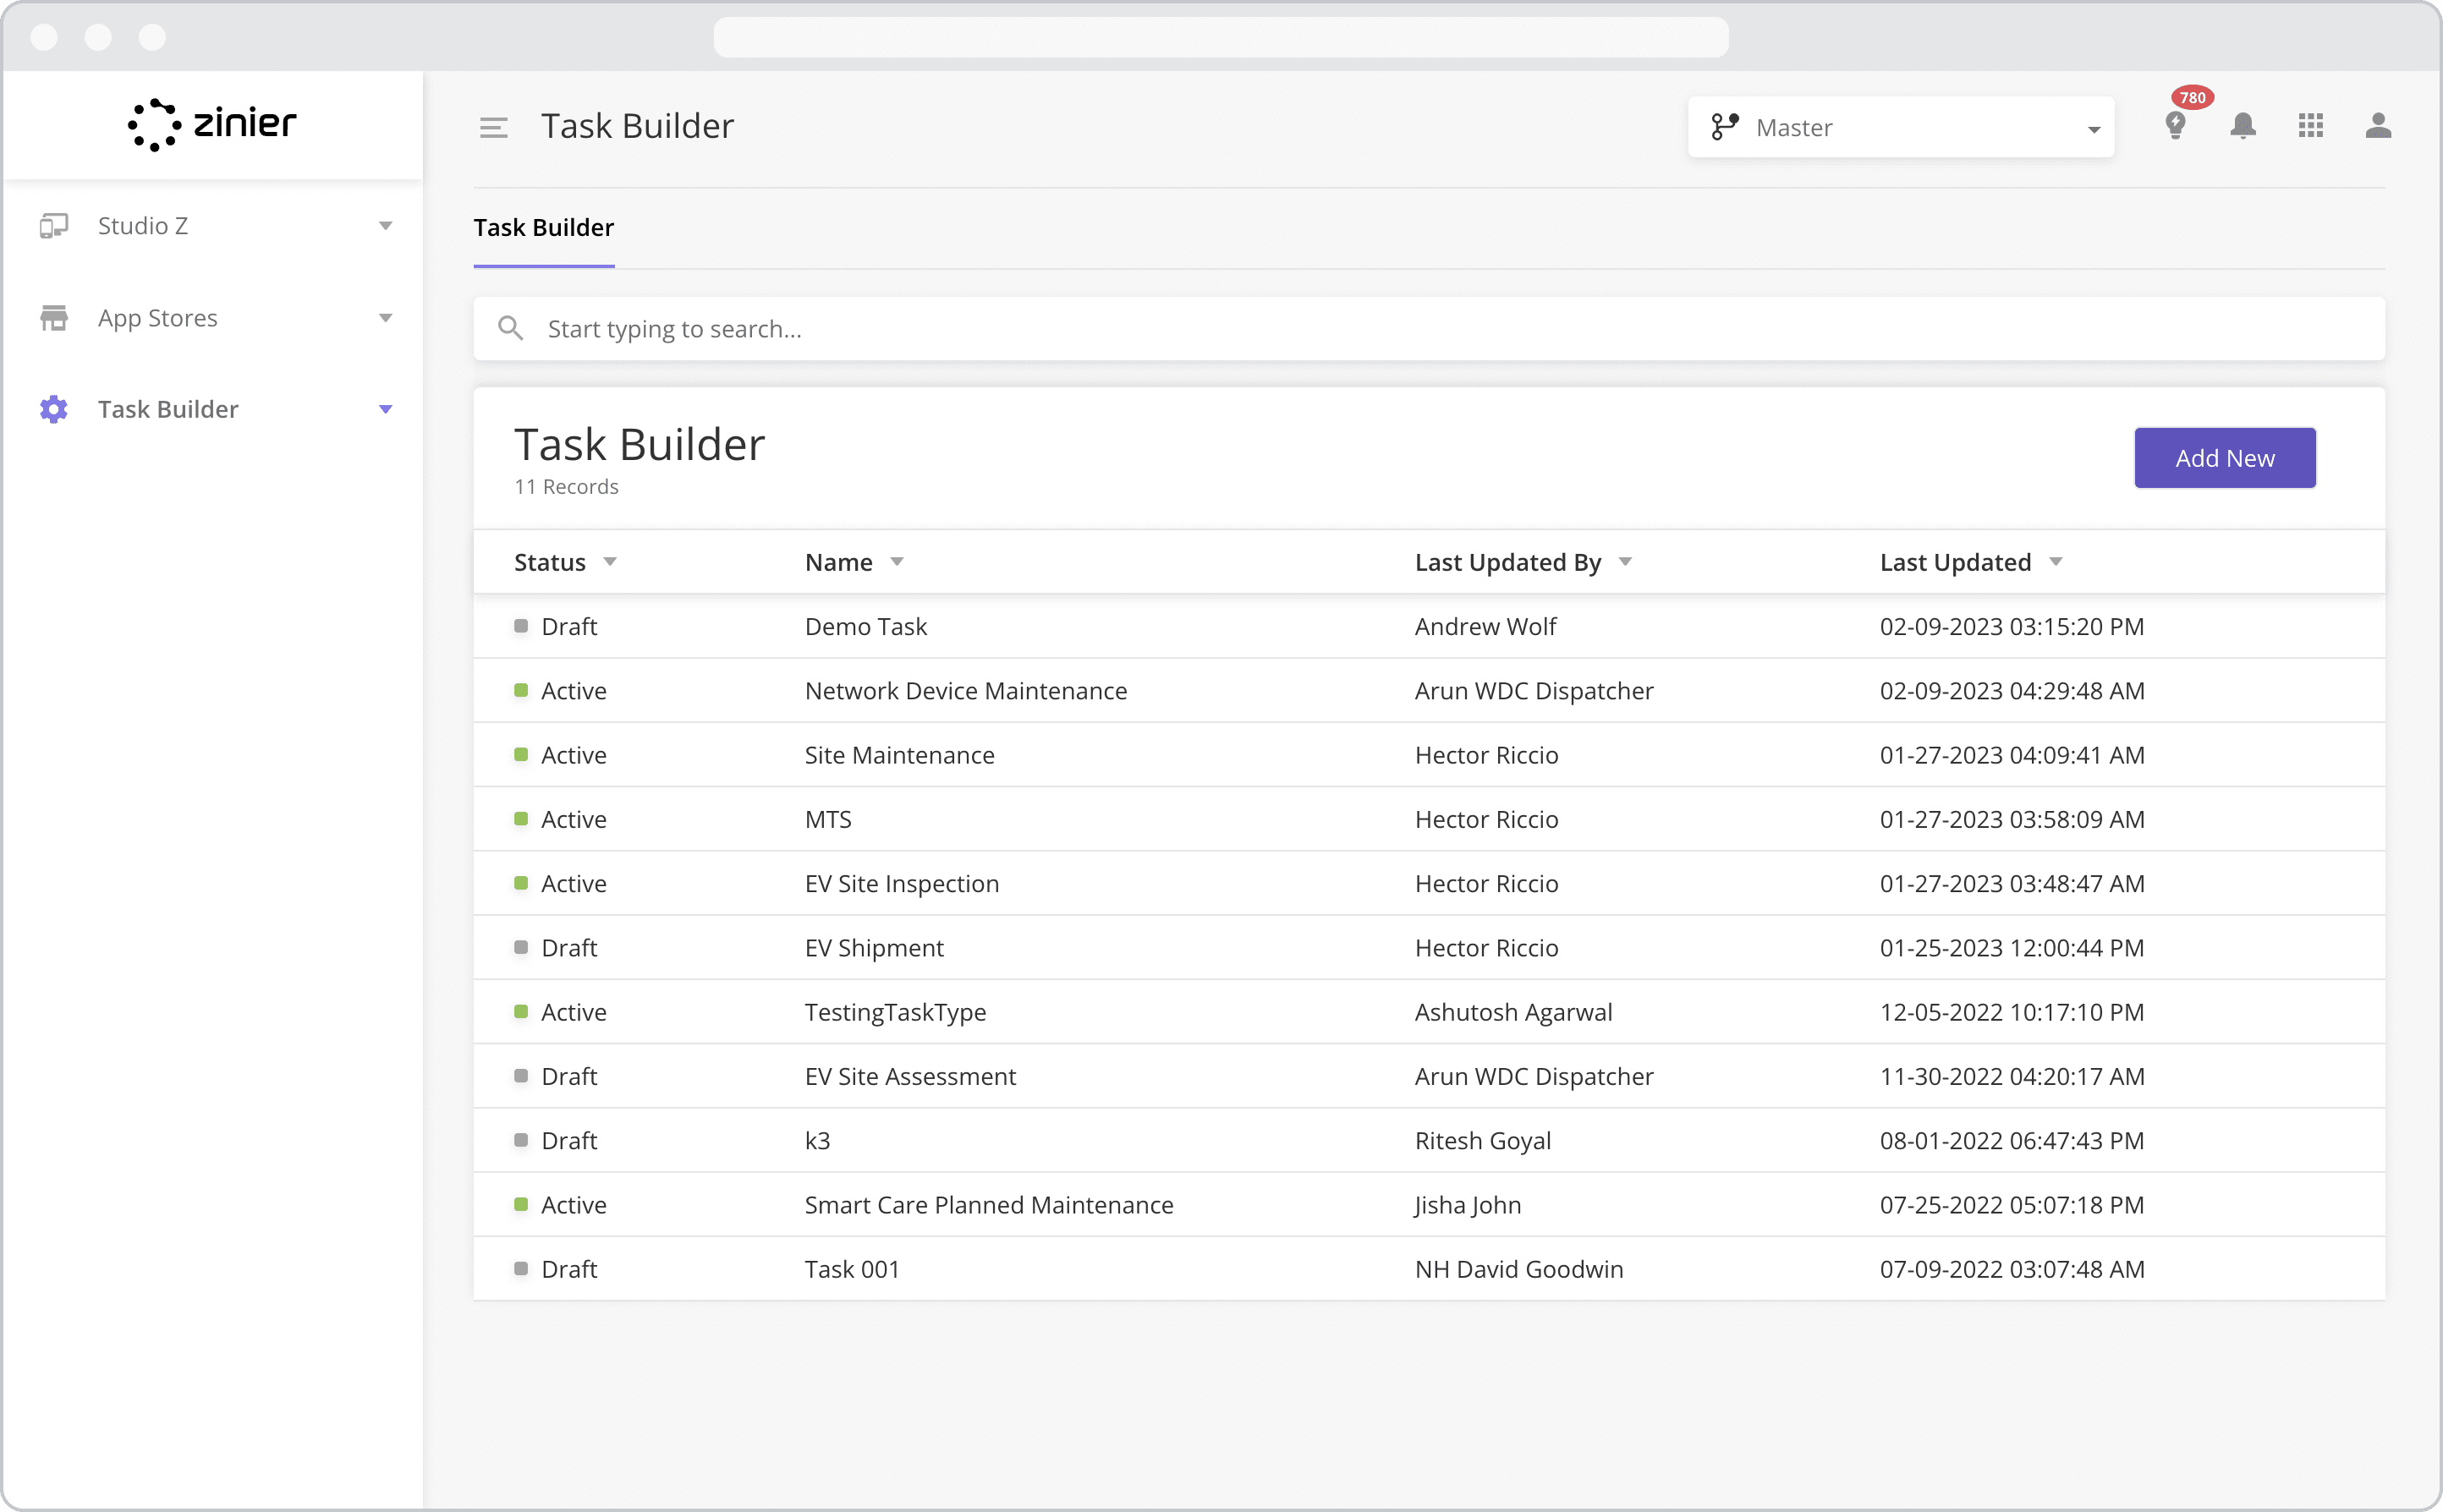Expand Task Builder in the sidebar menu
Image resolution: width=2443 pixels, height=1512 pixels.
[x=386, y=409]
